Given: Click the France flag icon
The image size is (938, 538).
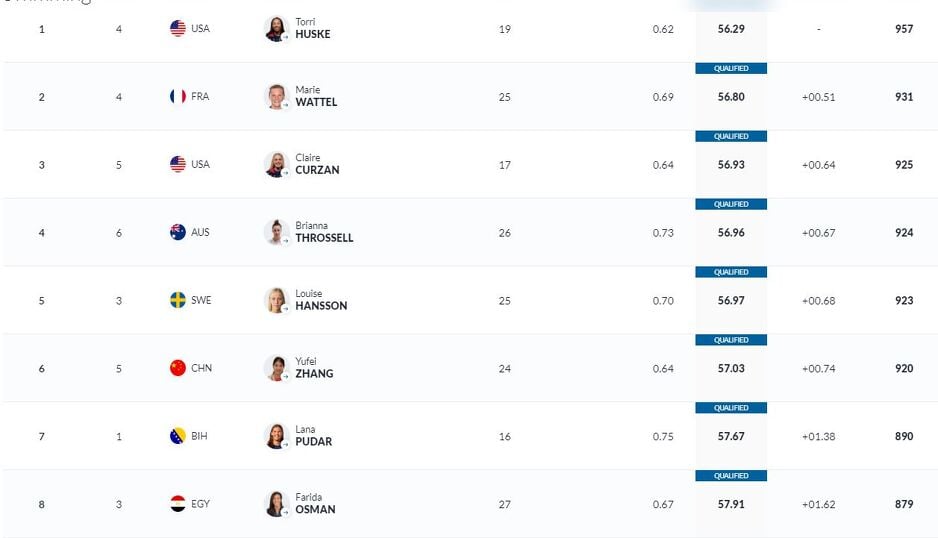Looking at the screenshot, I should pos(178,97).
